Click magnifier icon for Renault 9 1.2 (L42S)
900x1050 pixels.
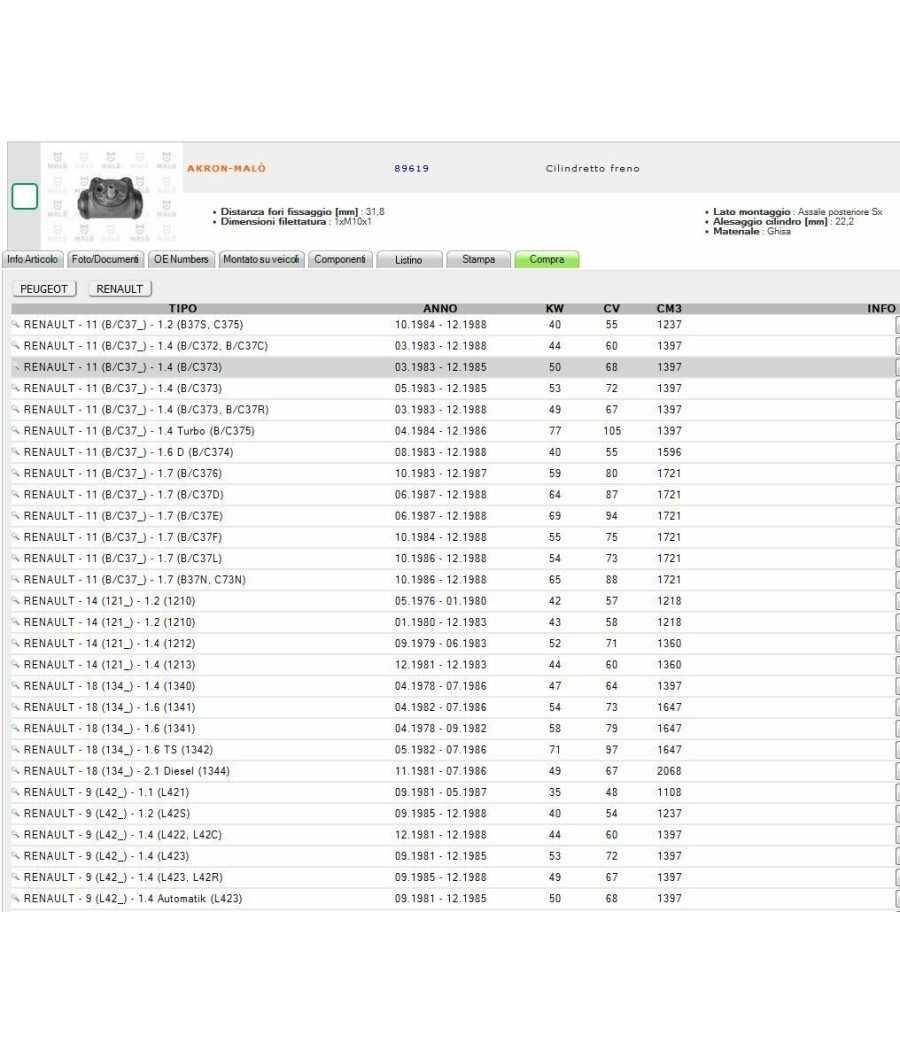click(x=15, y=813)
